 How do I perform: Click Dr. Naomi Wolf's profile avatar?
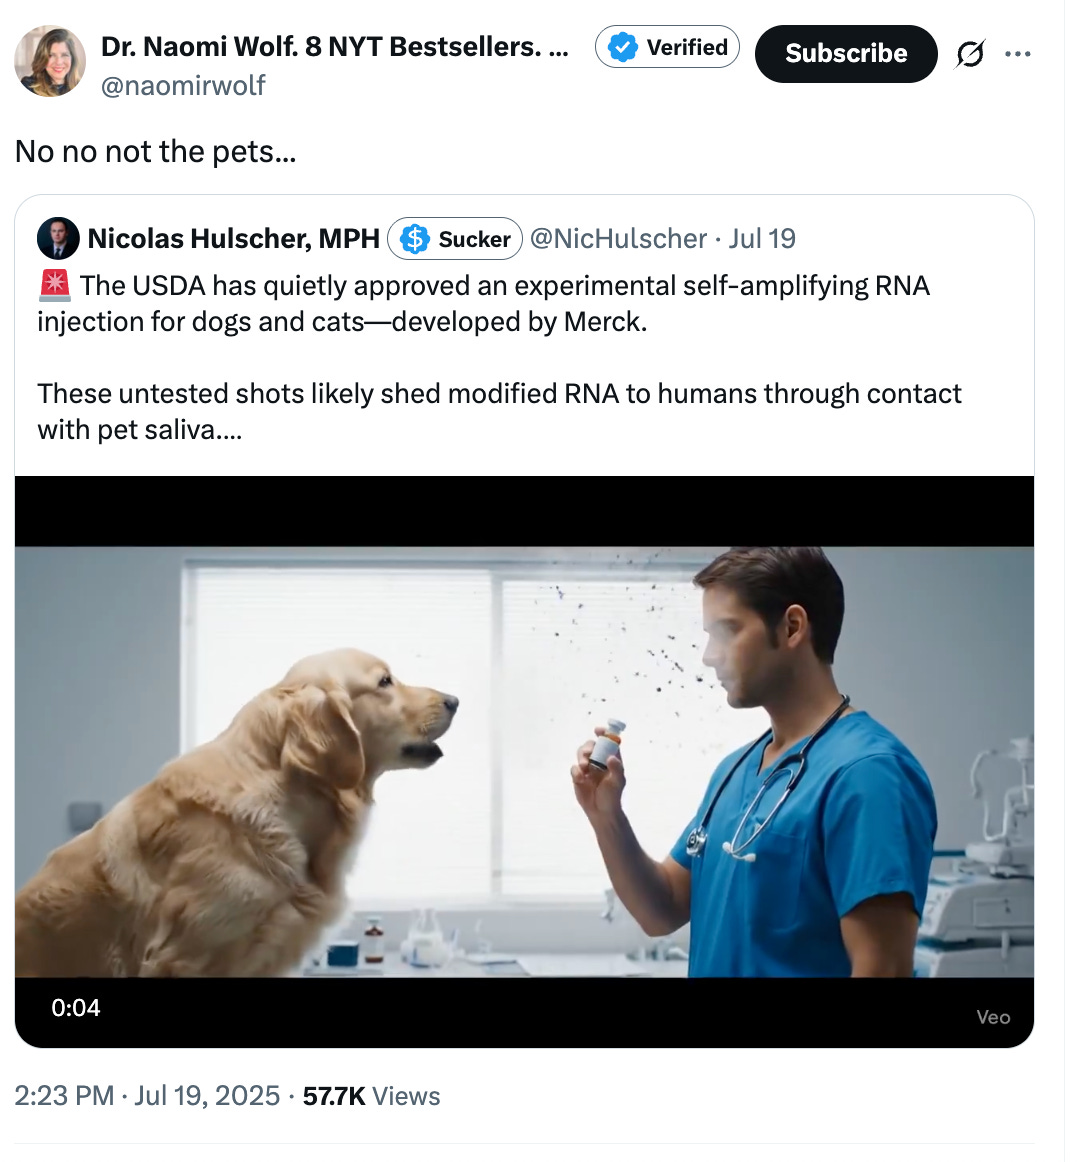tap(50, 61)
